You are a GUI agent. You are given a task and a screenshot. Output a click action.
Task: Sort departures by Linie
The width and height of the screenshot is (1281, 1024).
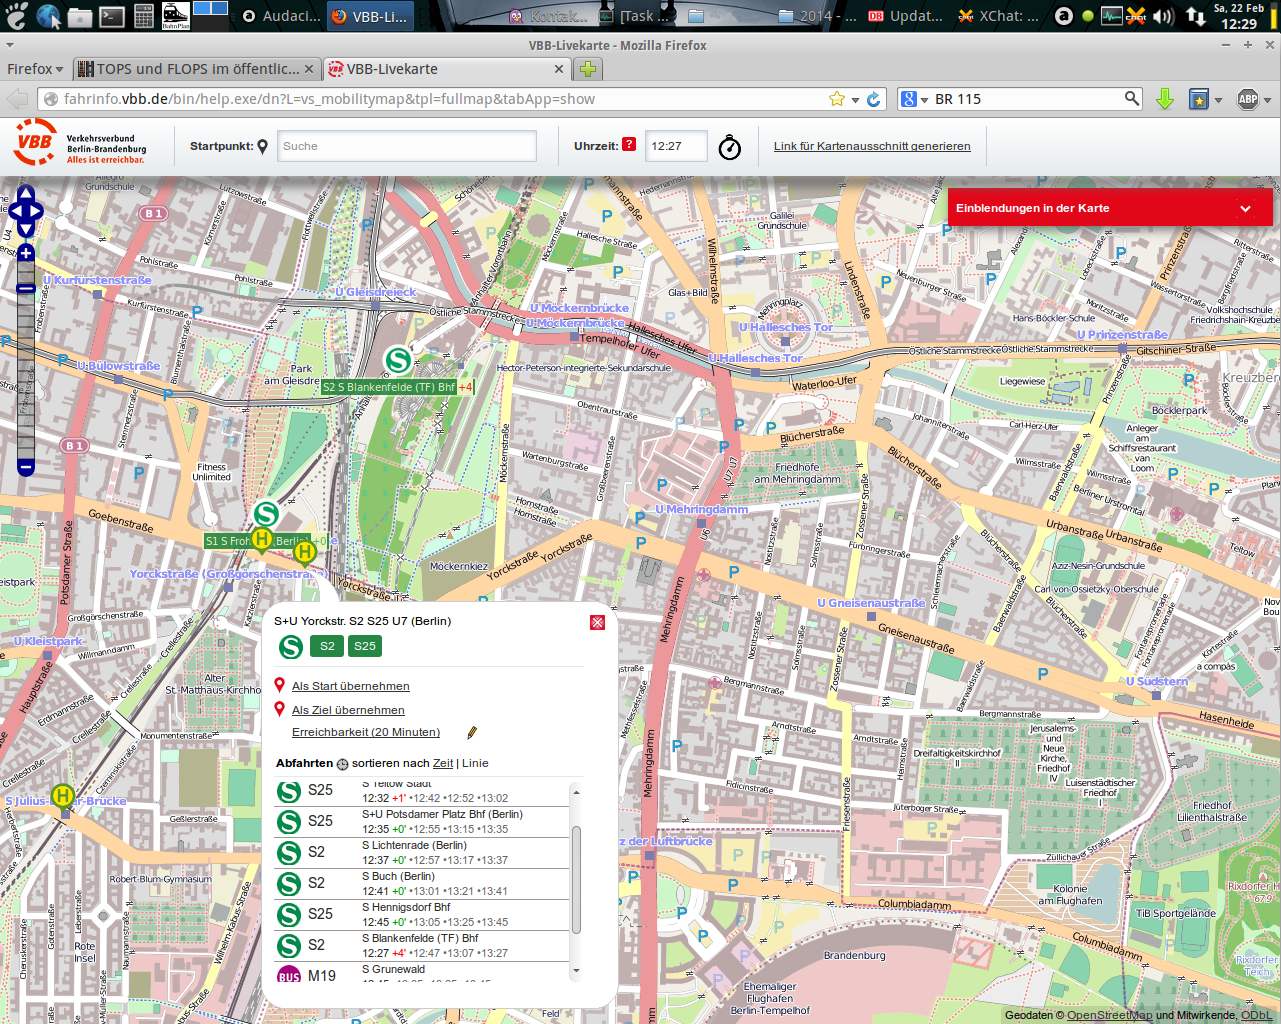point(475,763)
